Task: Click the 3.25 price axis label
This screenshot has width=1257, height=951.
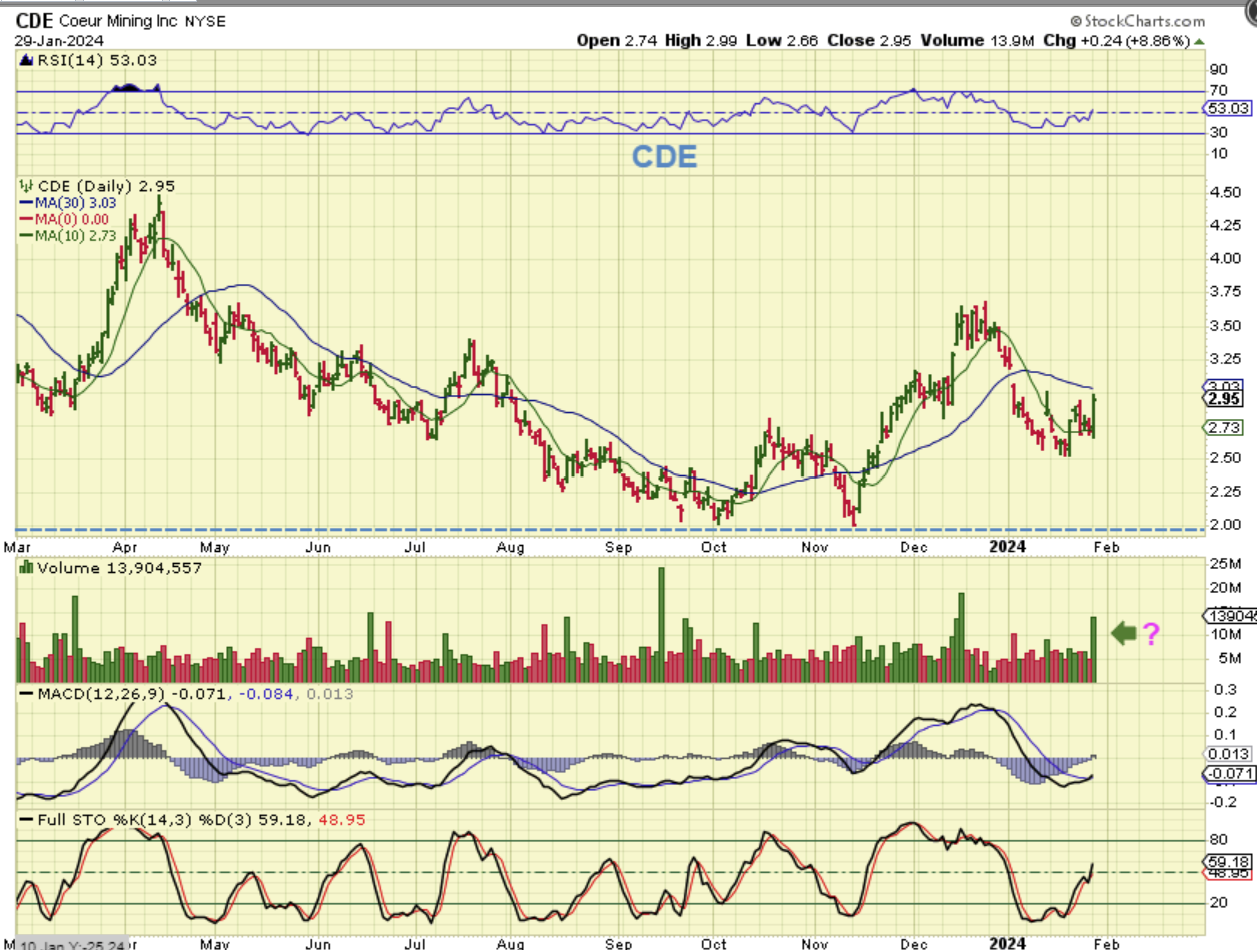Action: coord(1225,359)
